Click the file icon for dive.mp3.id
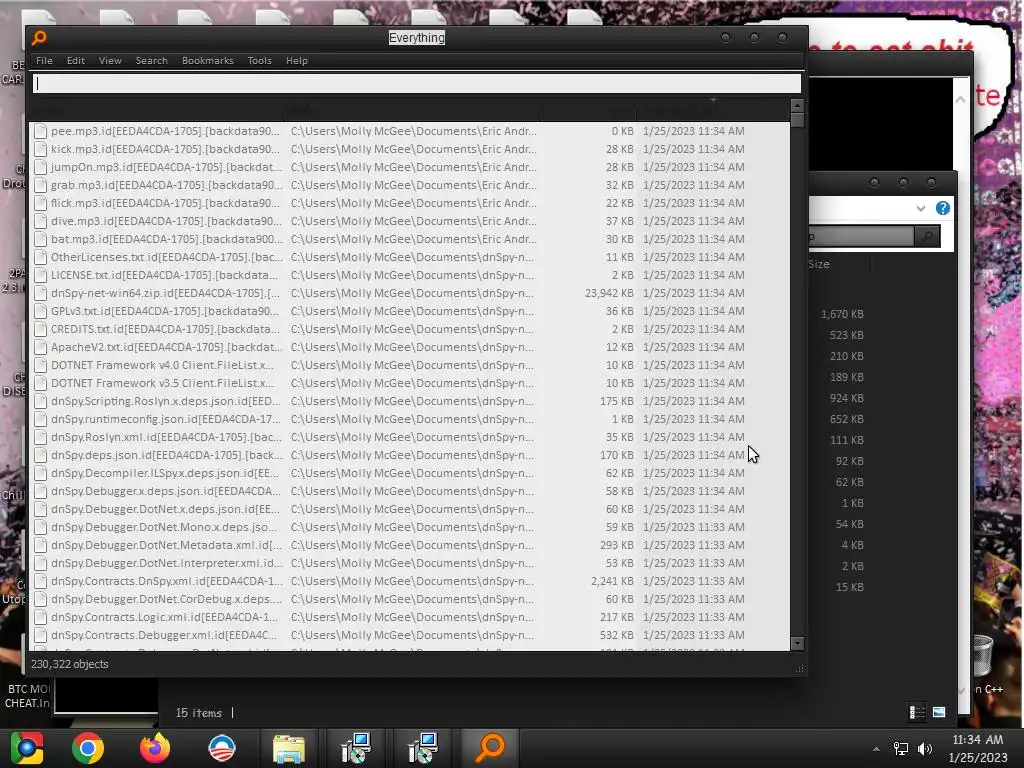1024x768 pixels. pyautogui.click(x=40, y=221)
